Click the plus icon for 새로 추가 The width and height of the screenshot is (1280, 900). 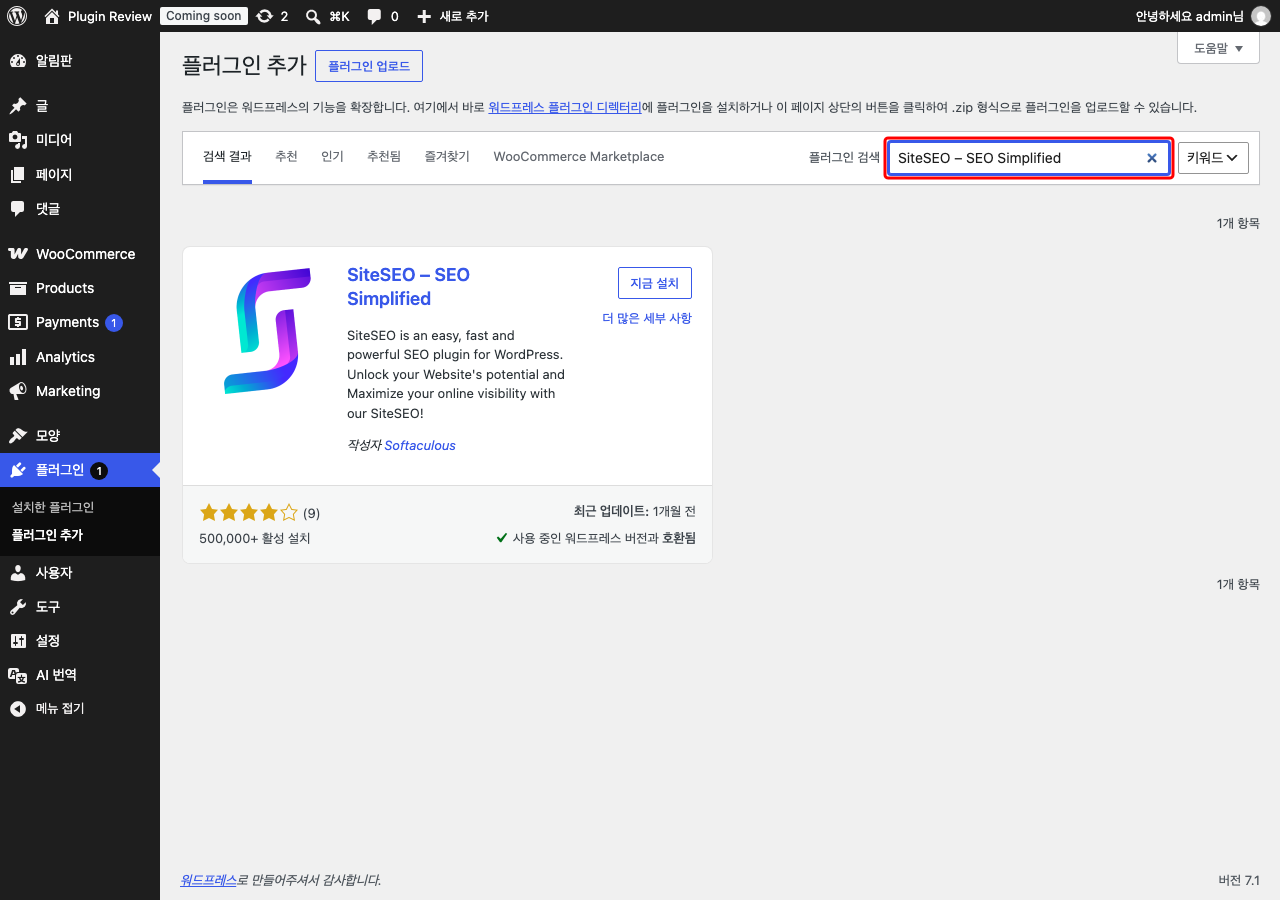pos(424,16)
